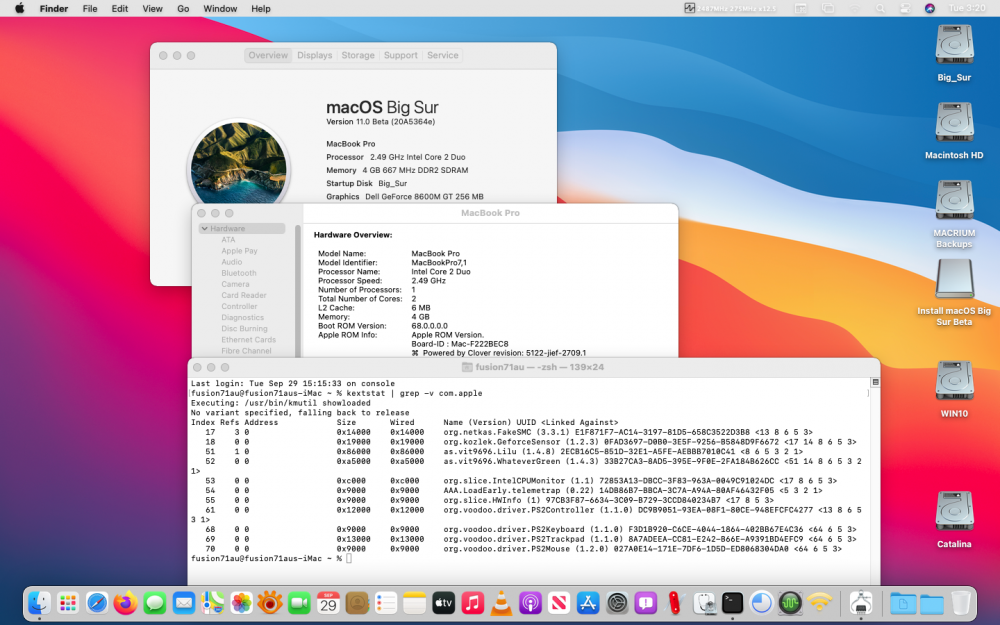Open HWMonitor waveform icon in Dock
The height and width of the screenshot is (625, 1000).
pyautogui.click(x=790, y=603)
